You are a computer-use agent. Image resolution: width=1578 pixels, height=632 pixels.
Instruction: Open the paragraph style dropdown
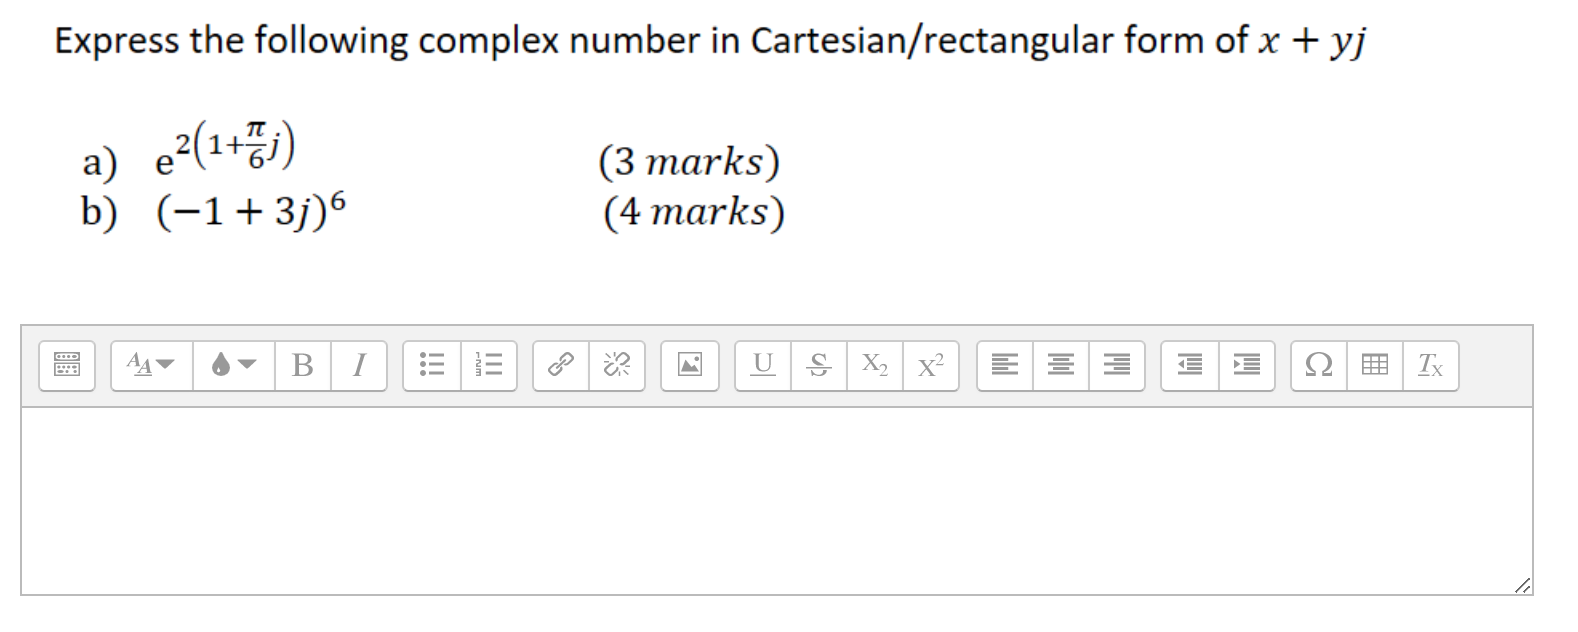coord(147,366)
